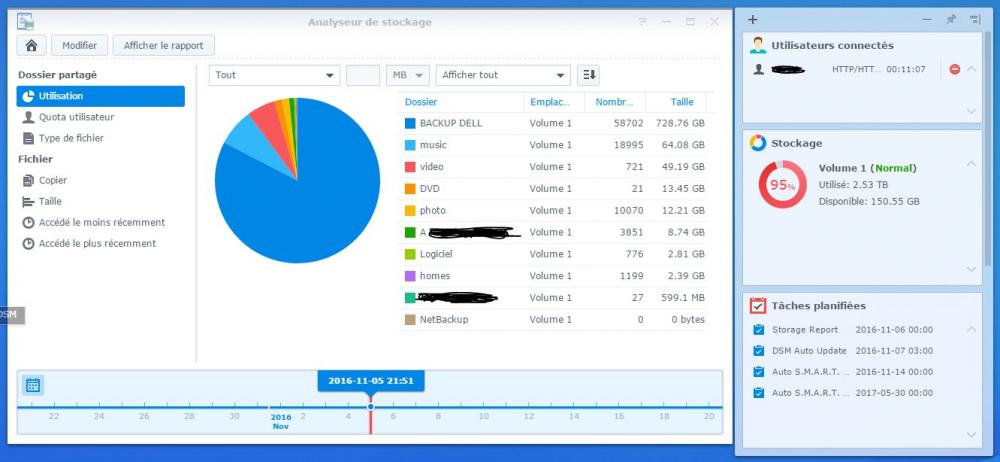The image size is (1000, 462).
Task: Select 'Type de fichier' in the sidebar
Action: (70, 138)
